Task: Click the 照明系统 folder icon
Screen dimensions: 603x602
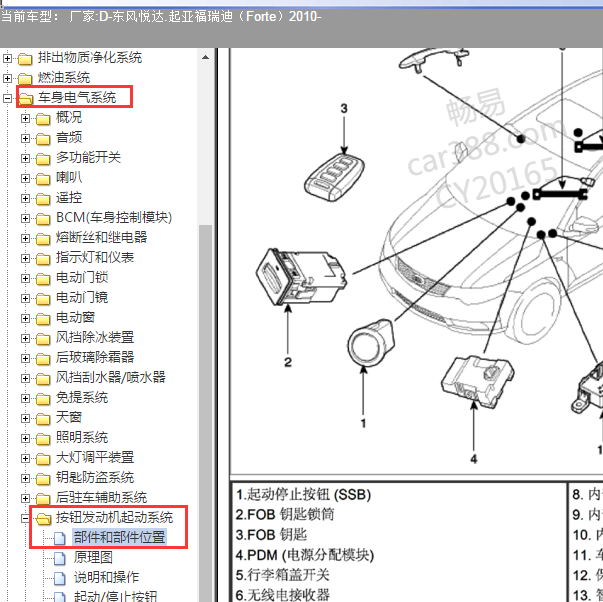Action: tap(43, 439)
